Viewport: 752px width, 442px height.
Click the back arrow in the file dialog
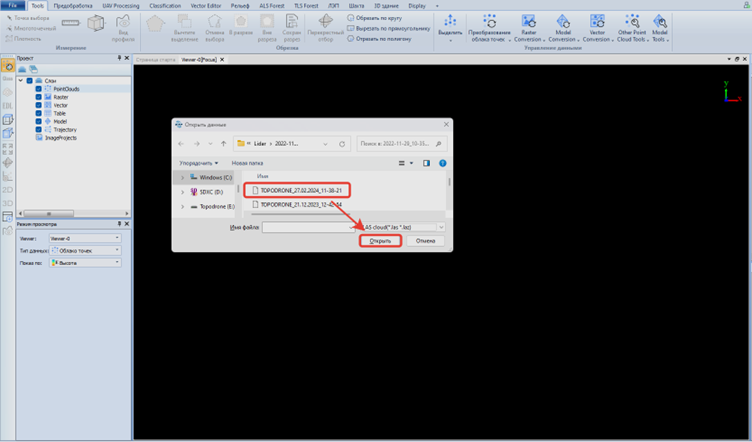tap(181, 144)
